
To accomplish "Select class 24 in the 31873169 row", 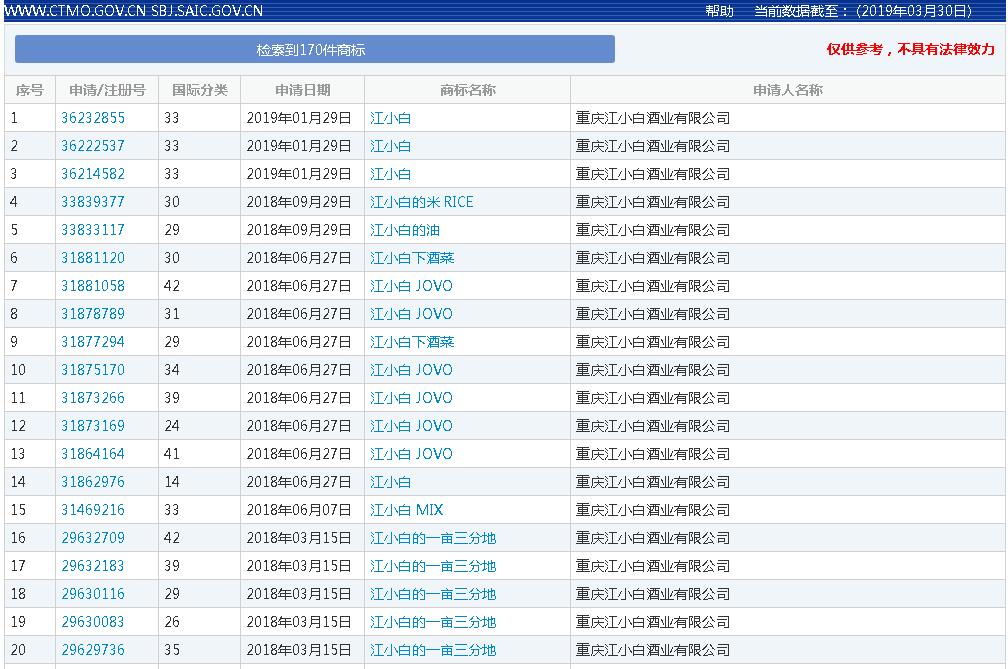I will tap(172, 426).
